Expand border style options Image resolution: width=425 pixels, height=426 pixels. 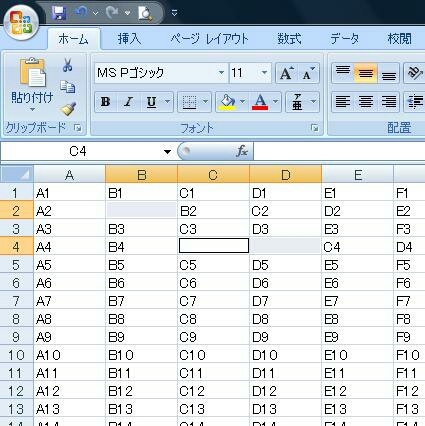[x=205, y=102]
